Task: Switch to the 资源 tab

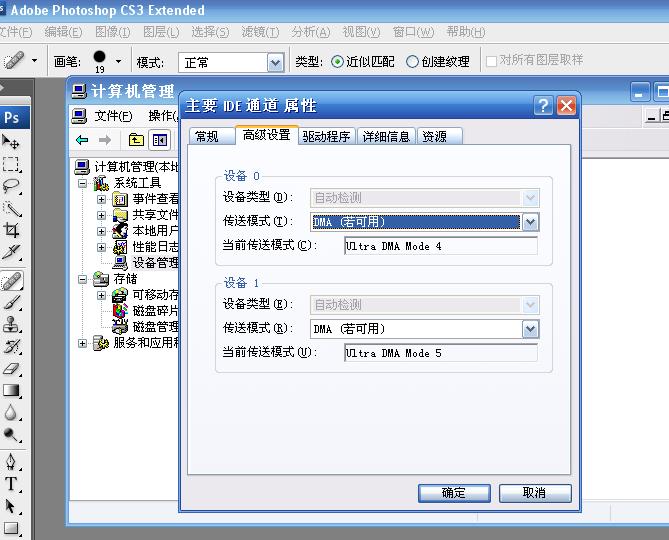Action: [439, 136]
